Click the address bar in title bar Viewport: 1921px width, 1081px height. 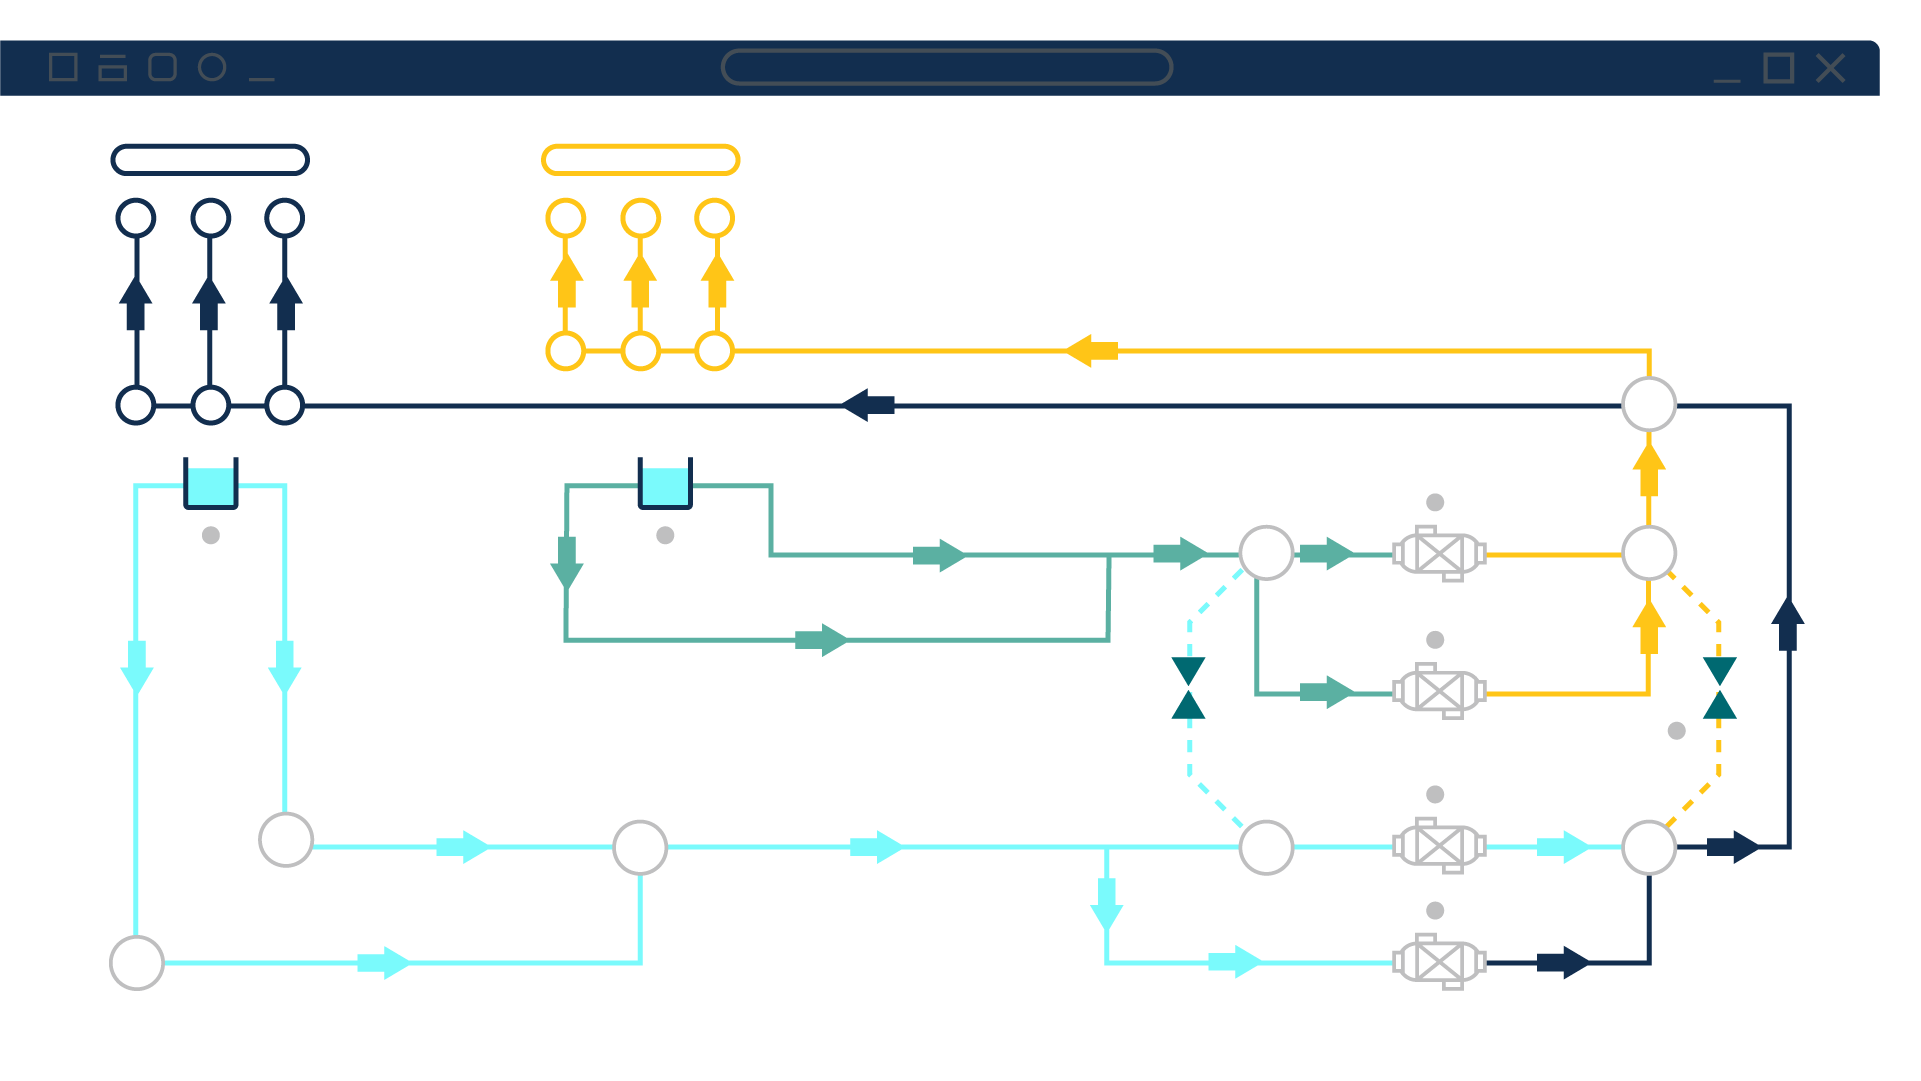pyautogui.click(x=946, y=67)
